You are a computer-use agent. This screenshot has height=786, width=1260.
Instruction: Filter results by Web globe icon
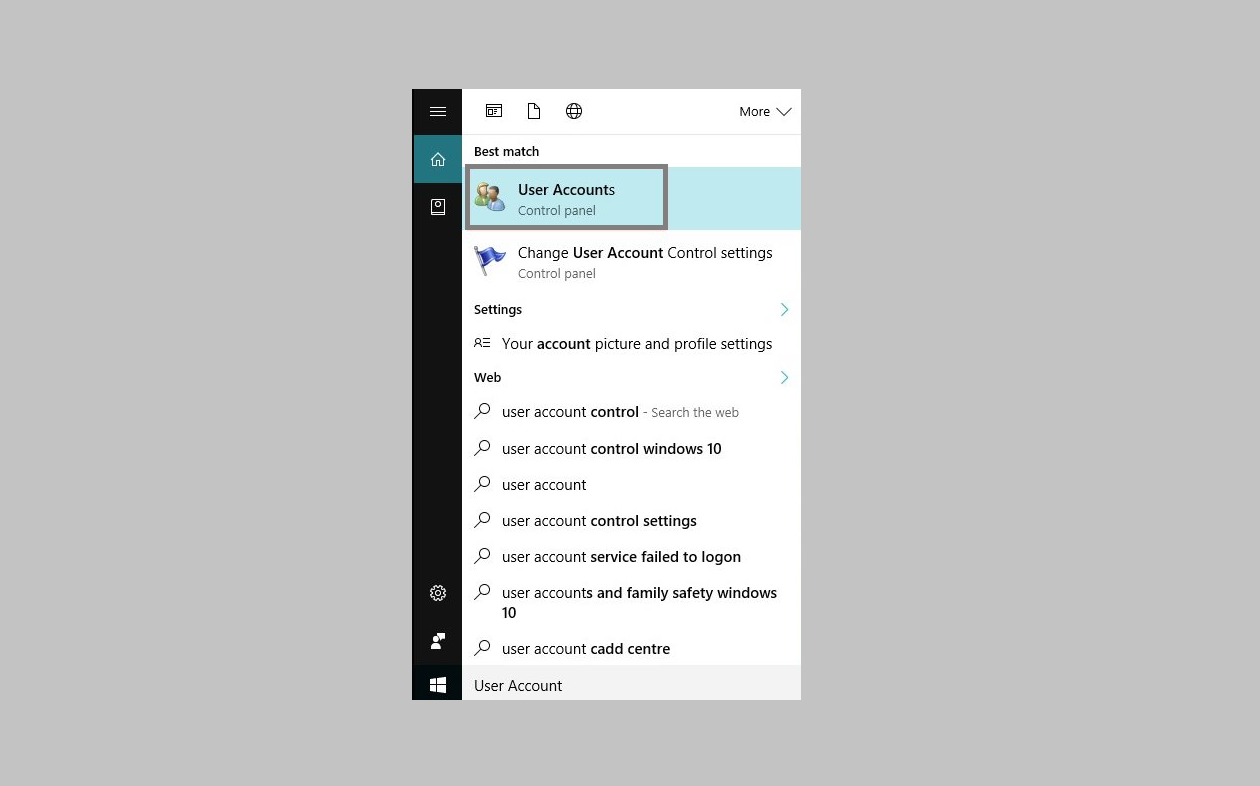(574, 111)
